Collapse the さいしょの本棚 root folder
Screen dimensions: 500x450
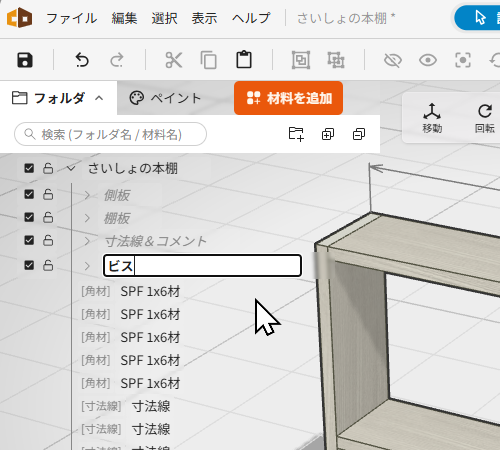[71, 168]
